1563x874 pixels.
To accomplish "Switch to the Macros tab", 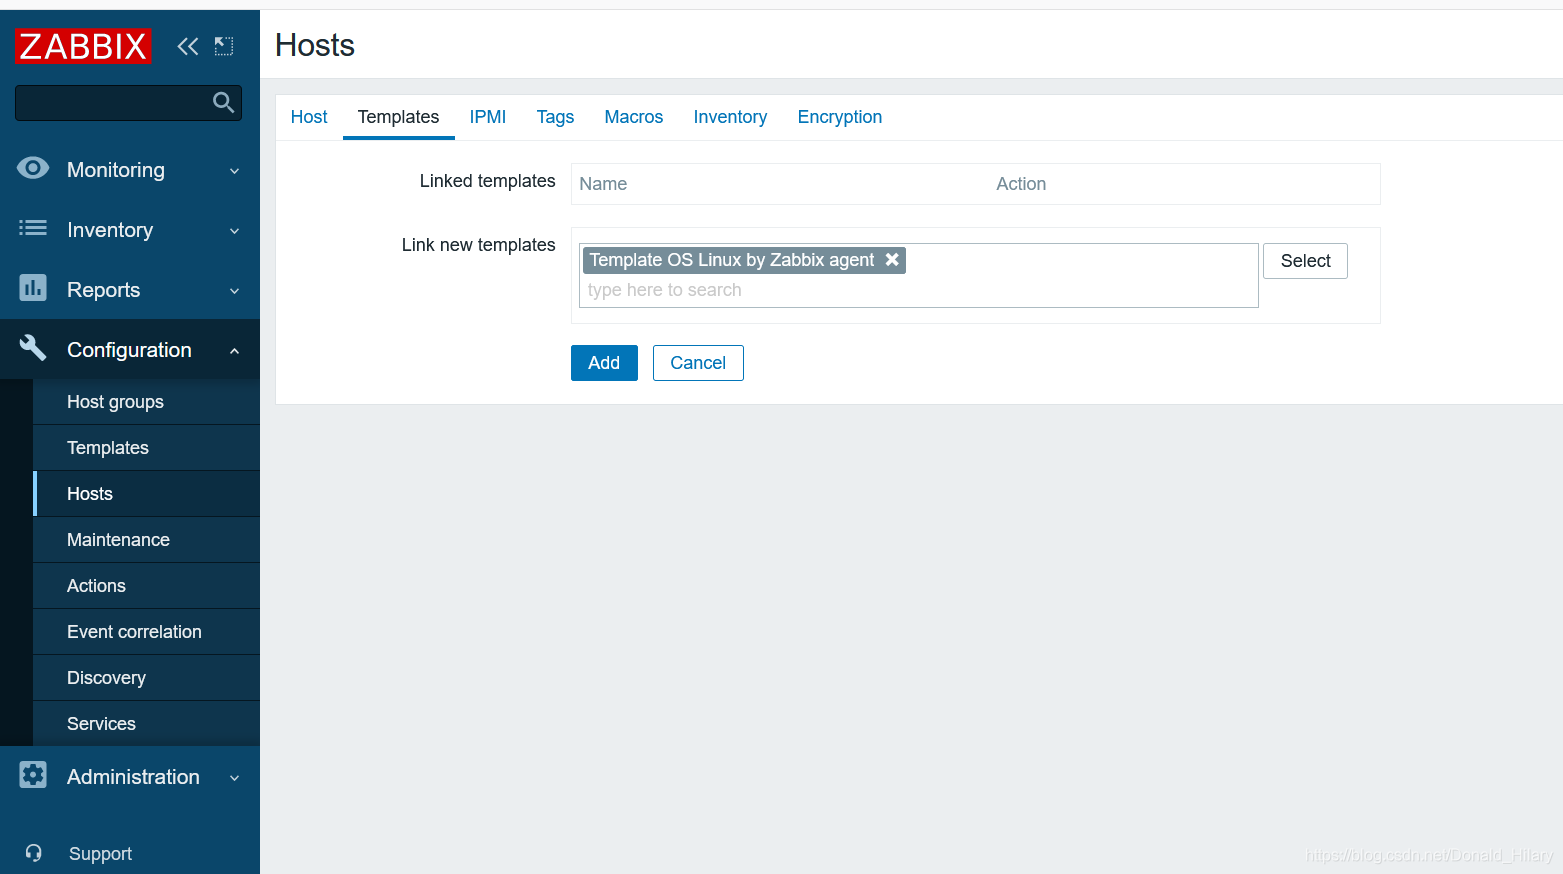I will tap(634, 117).
